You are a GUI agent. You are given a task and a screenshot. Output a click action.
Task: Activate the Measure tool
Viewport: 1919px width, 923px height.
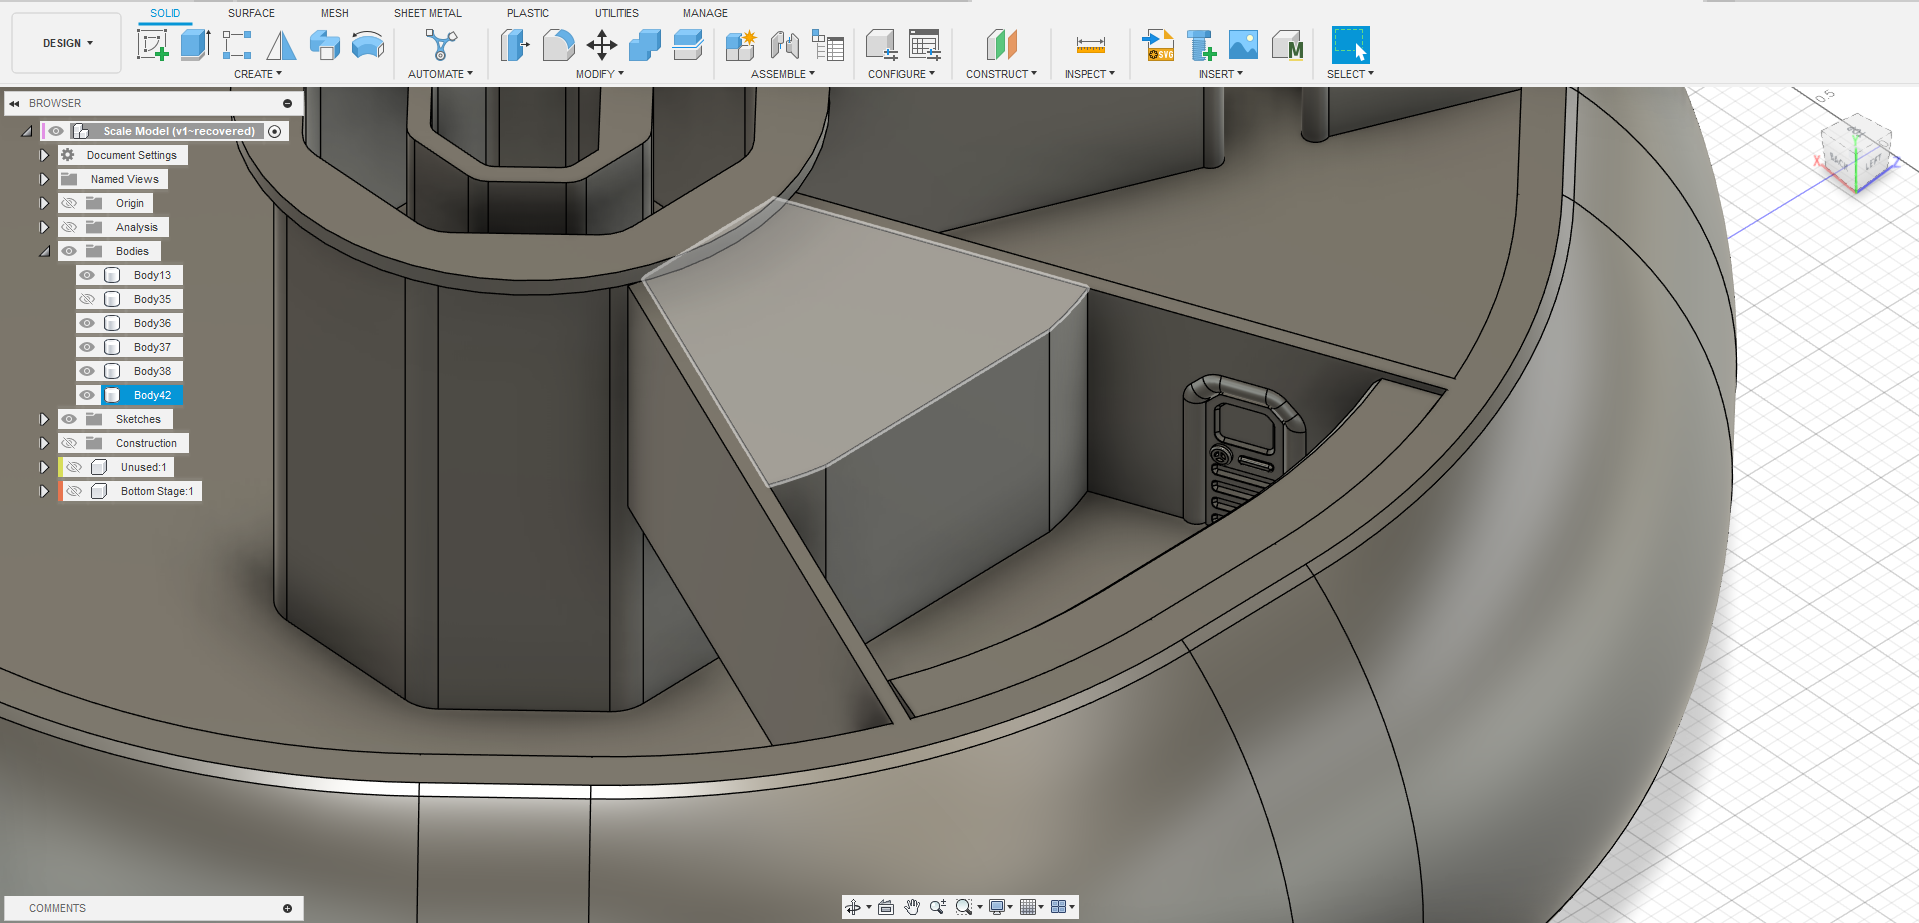[x=1090, y=45]
